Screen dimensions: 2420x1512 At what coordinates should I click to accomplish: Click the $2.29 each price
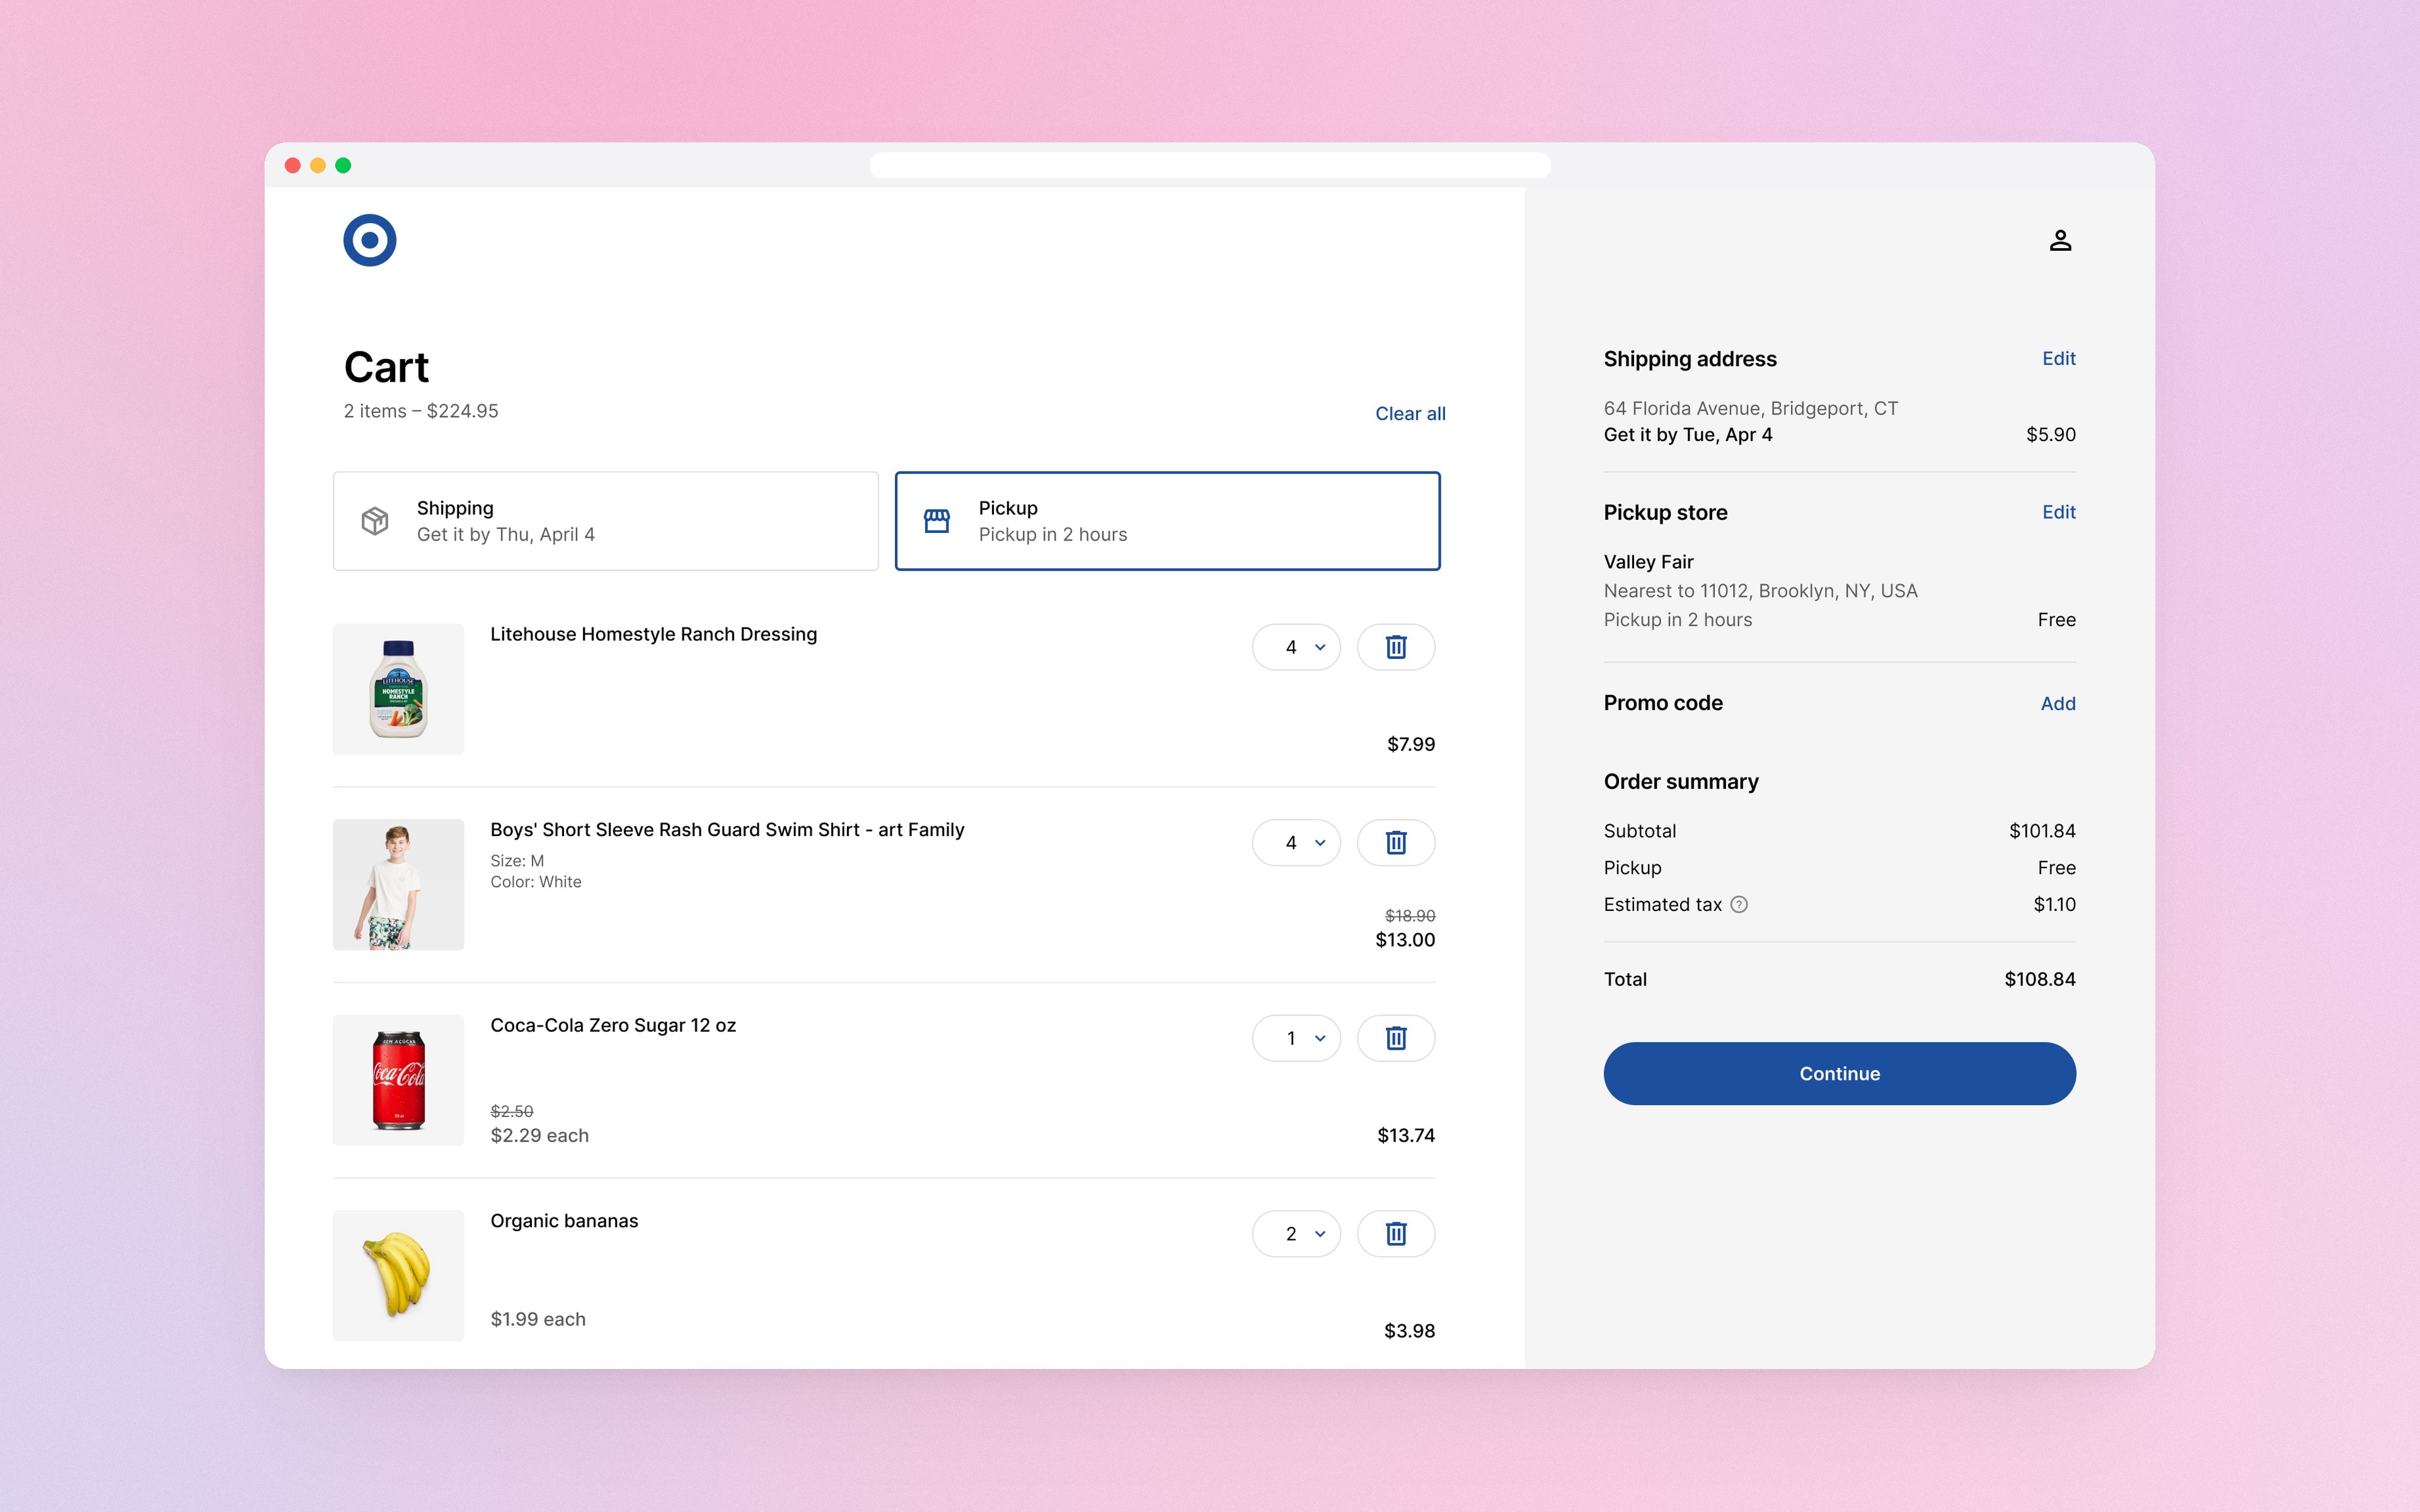coord(539,1136)
